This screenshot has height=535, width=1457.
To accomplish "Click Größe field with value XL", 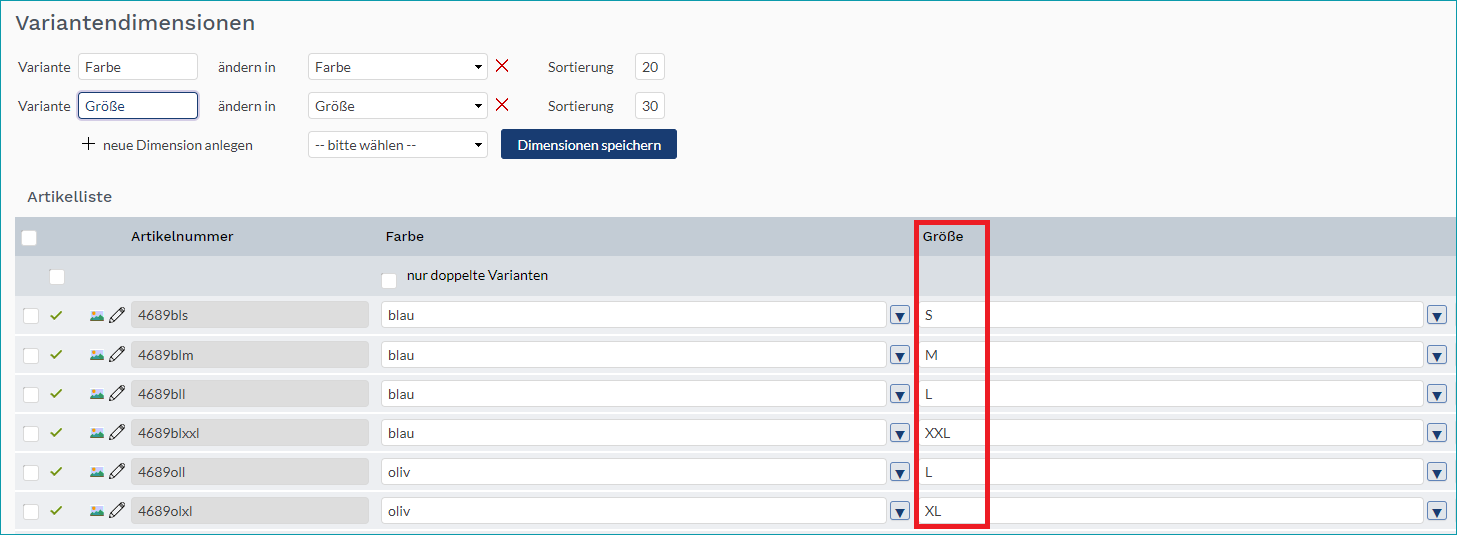I will [1171, 511].
